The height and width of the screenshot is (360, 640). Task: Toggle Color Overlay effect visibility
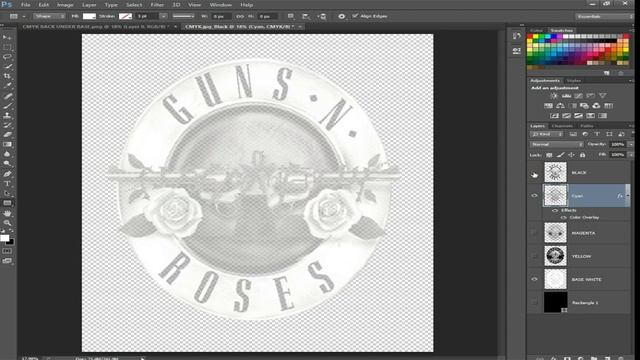pyautogui.click(x=563, y=218)
